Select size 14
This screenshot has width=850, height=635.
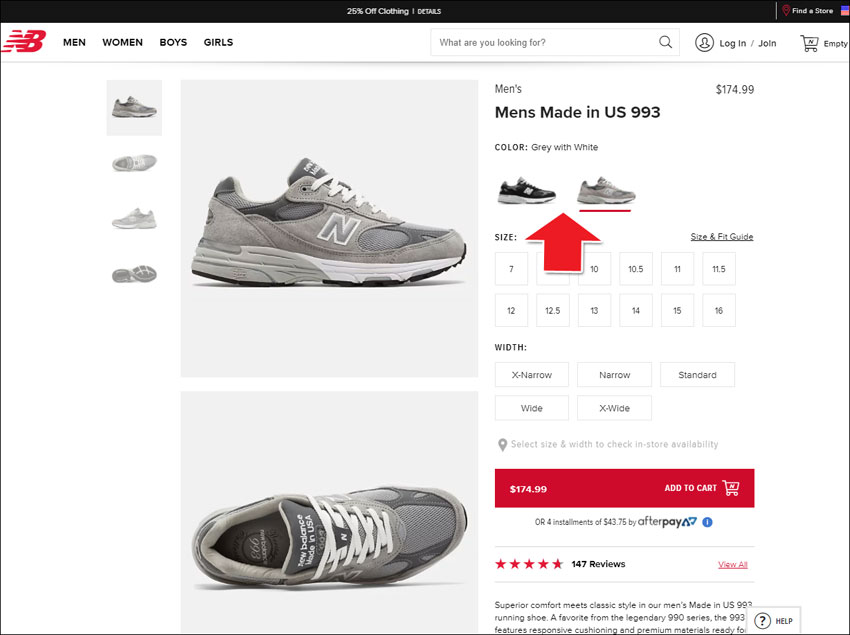(x=635, y=310)
